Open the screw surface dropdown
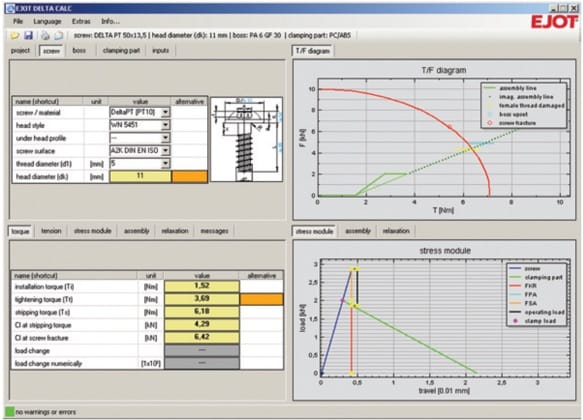This screenshot has height=420, width=583. [166, 151]
